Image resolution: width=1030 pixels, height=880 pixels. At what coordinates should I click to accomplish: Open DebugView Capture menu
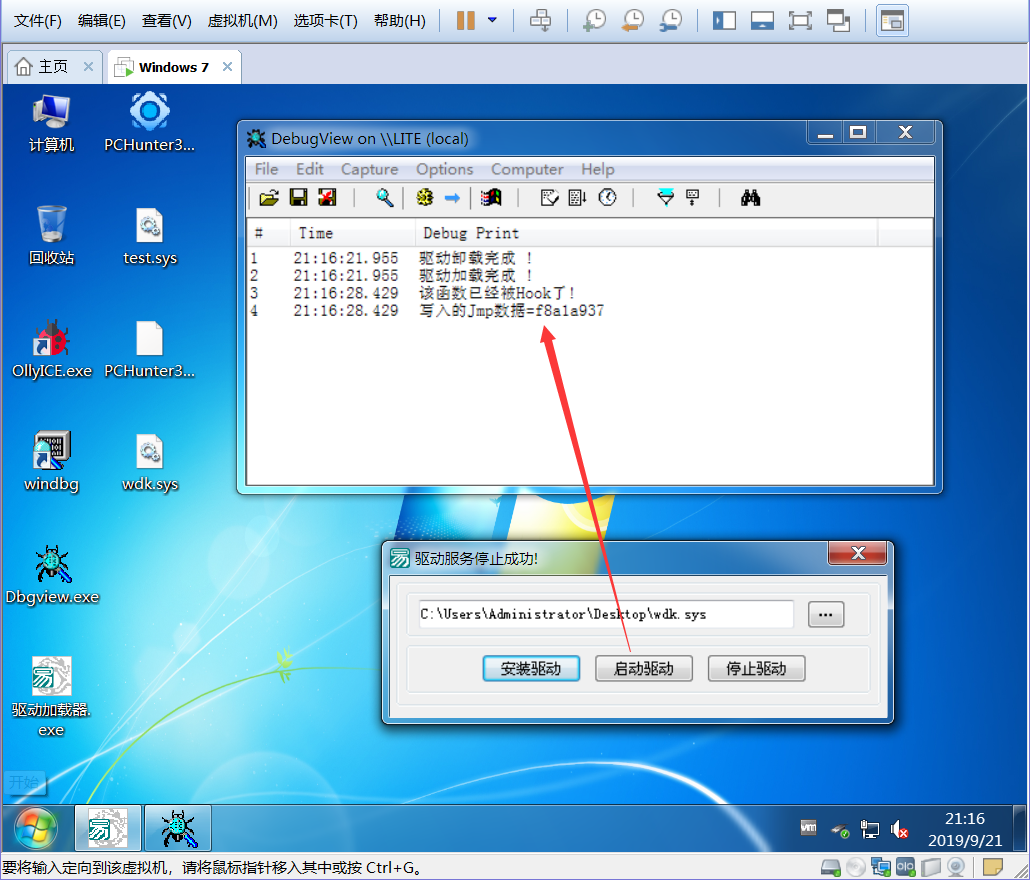[369, 169]
